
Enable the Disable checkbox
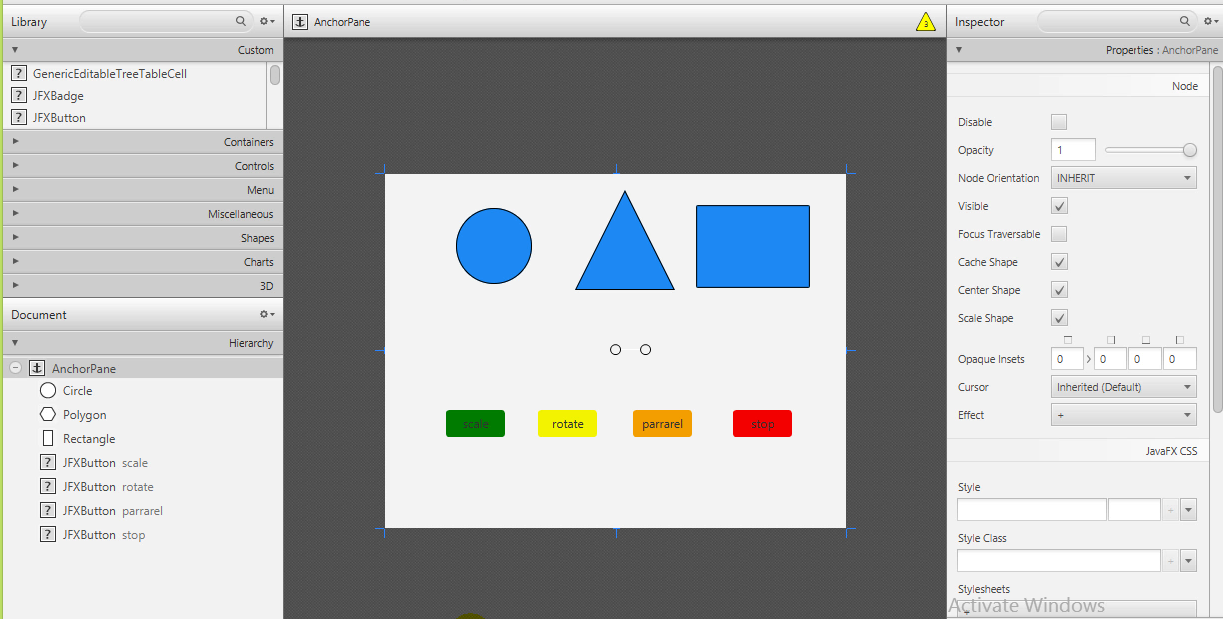coord(1059,122)
